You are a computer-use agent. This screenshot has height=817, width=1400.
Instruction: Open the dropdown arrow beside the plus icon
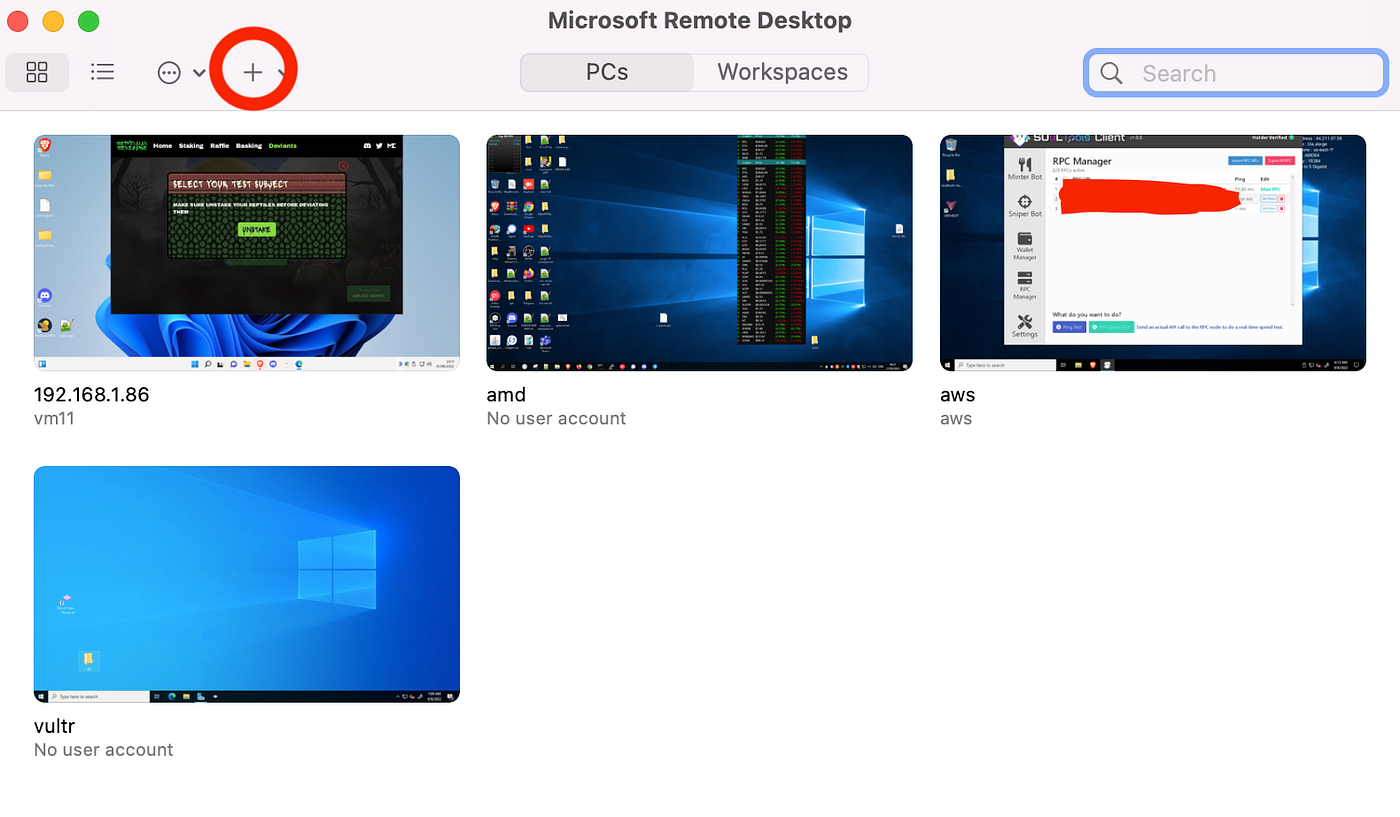point(282,72)
